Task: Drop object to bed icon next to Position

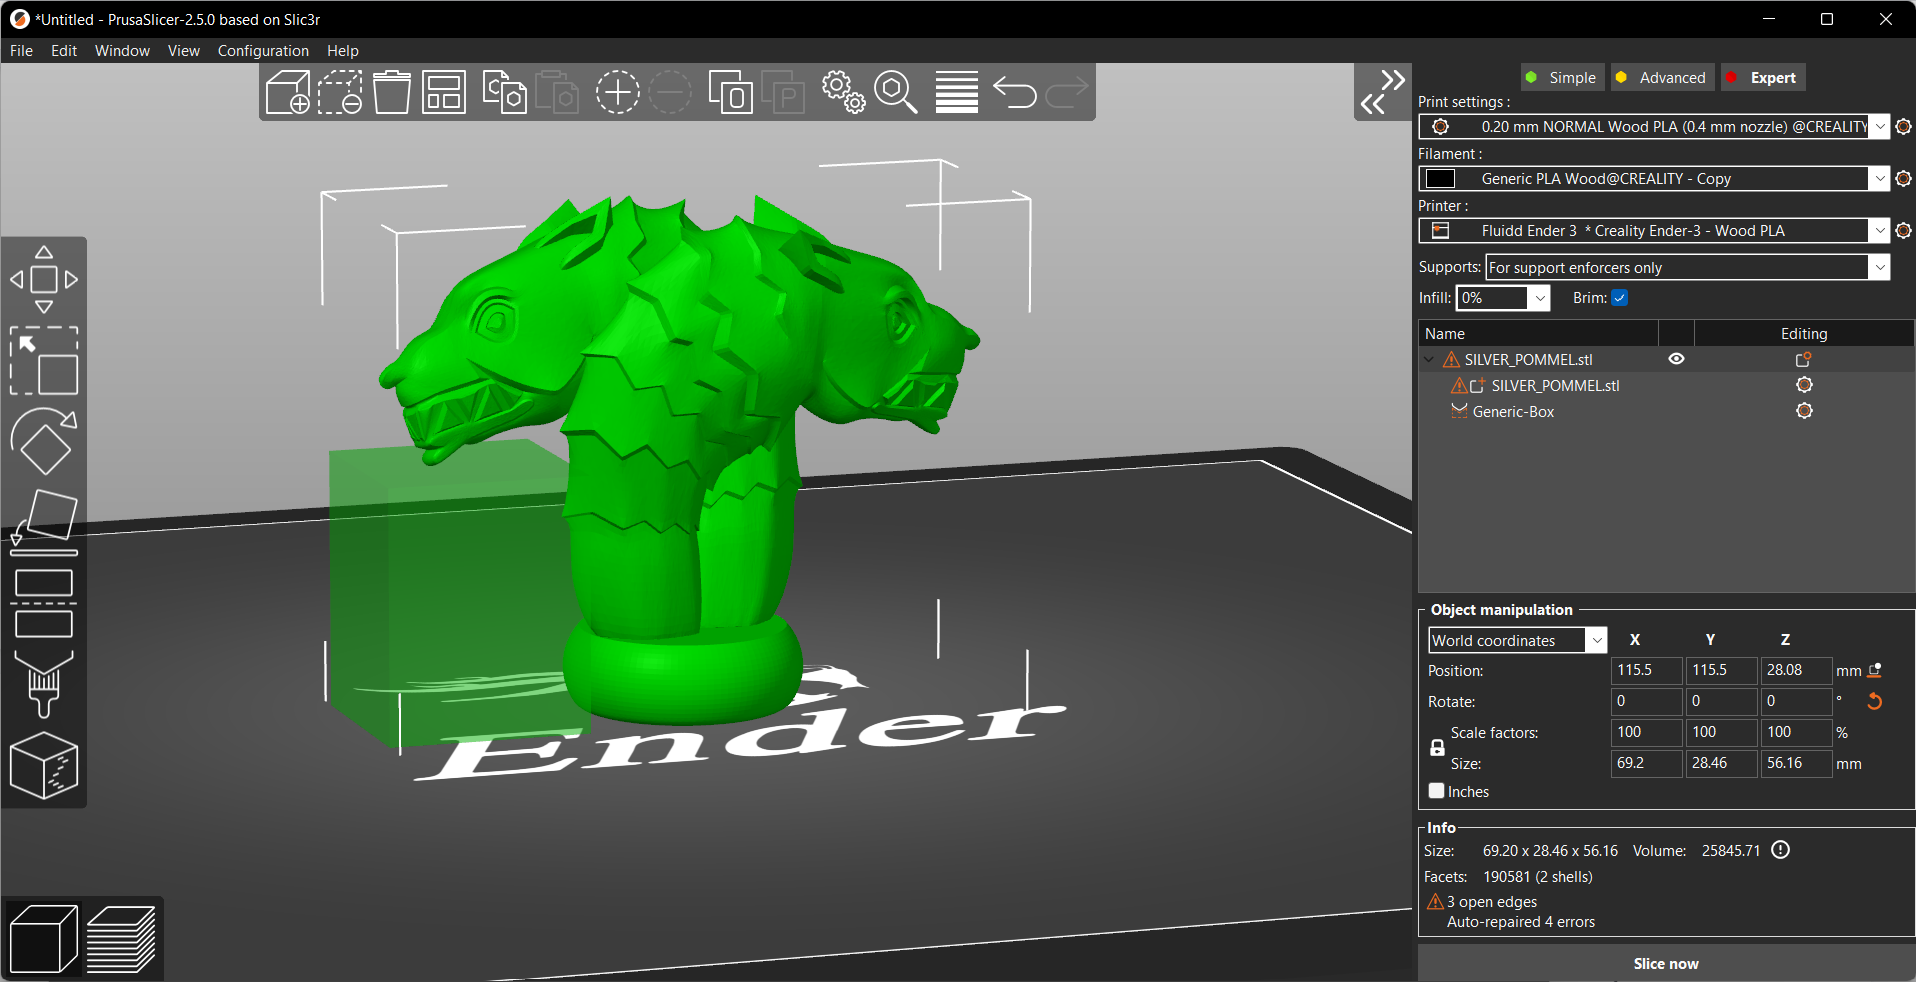Action: (1875, 671)
